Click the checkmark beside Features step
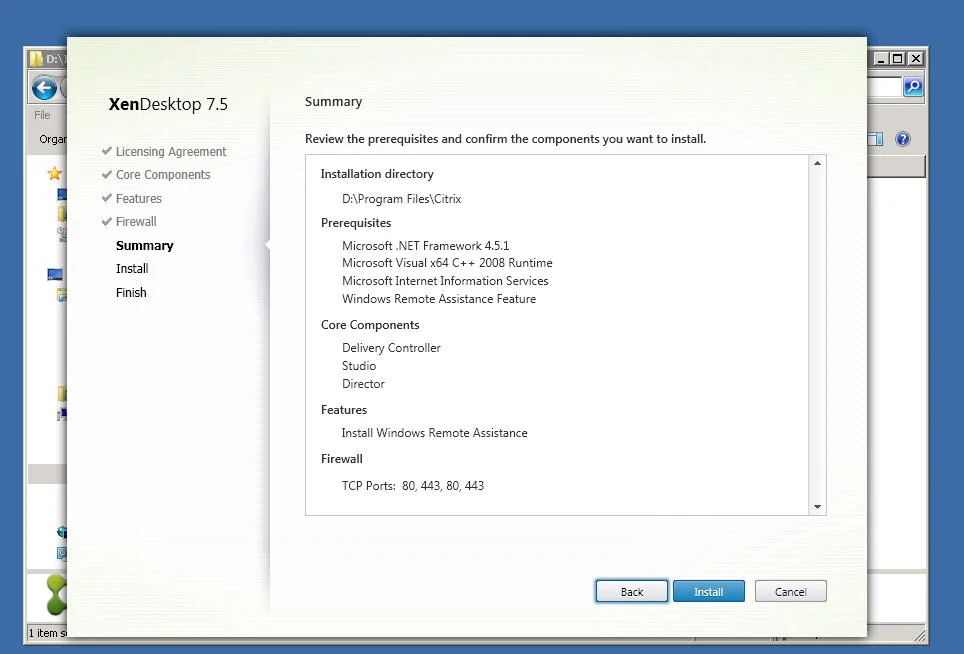This screenshot has height=654, width=964. coord(106,198)
